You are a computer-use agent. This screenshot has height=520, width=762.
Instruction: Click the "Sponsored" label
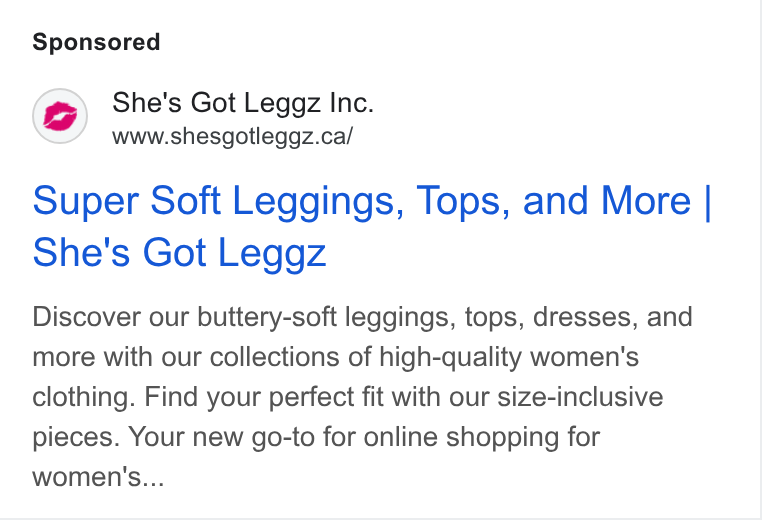(96, 42)
